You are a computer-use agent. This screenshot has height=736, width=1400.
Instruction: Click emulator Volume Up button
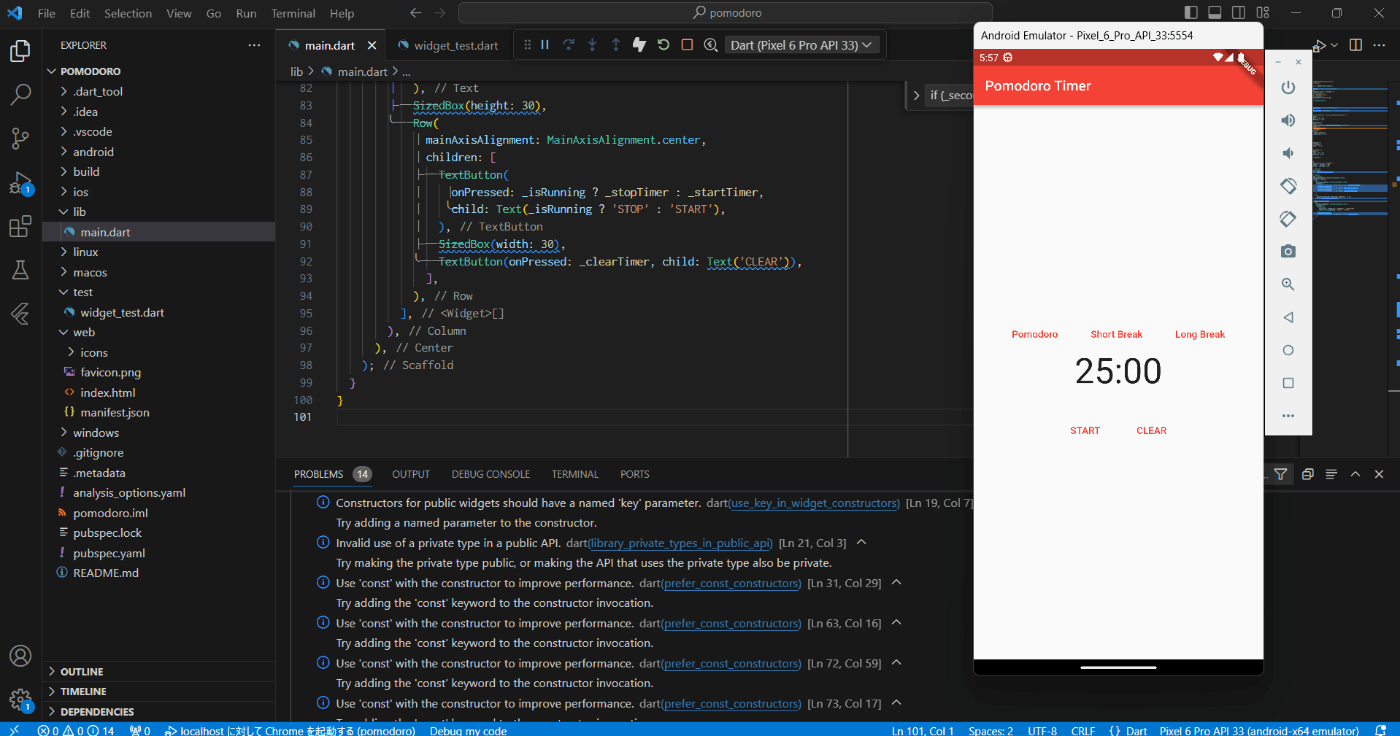[x=1288, y=120]
